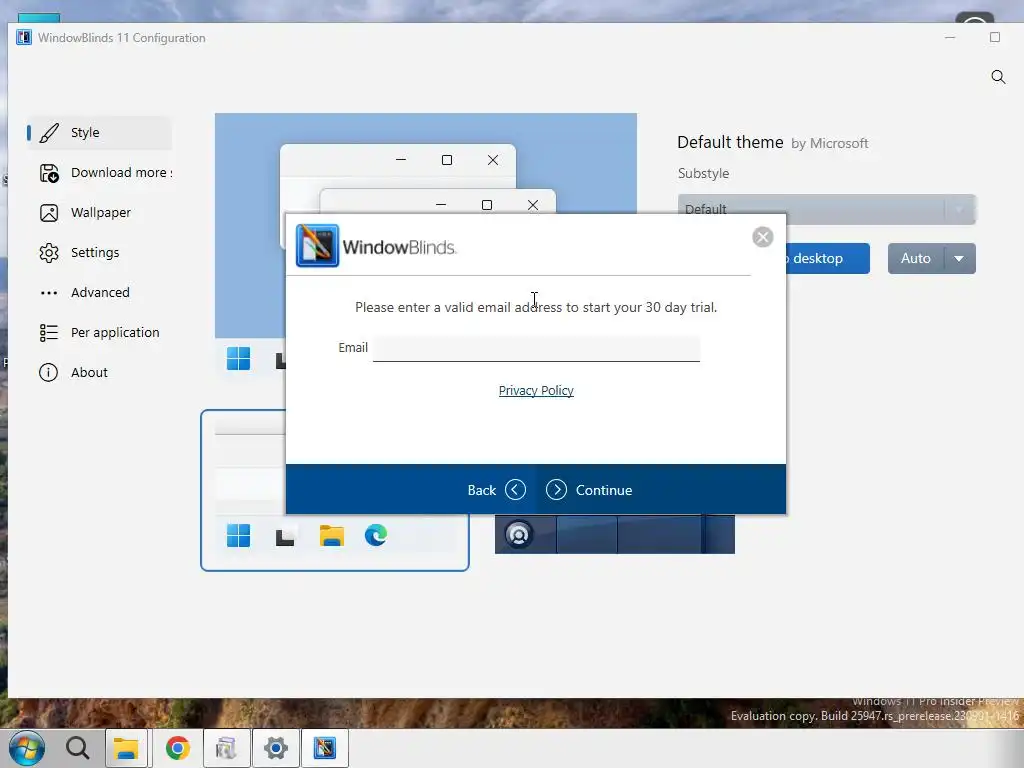
Task: Select Per application in sidebar
Action: pyautogui.click(x=99, y=332)
